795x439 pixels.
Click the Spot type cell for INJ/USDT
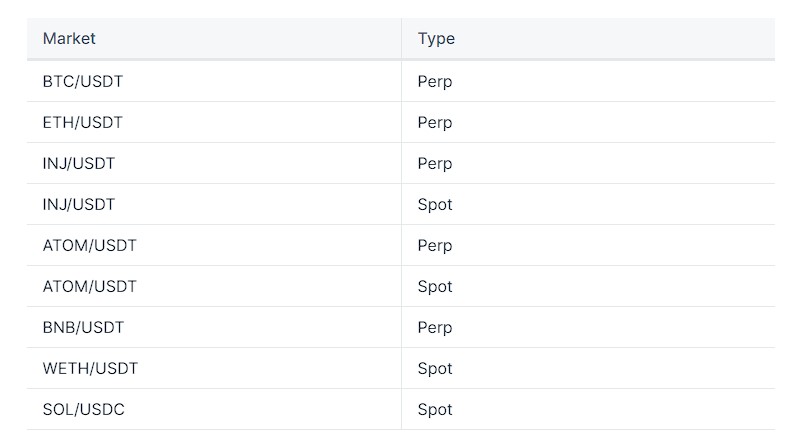coord(435,205)
